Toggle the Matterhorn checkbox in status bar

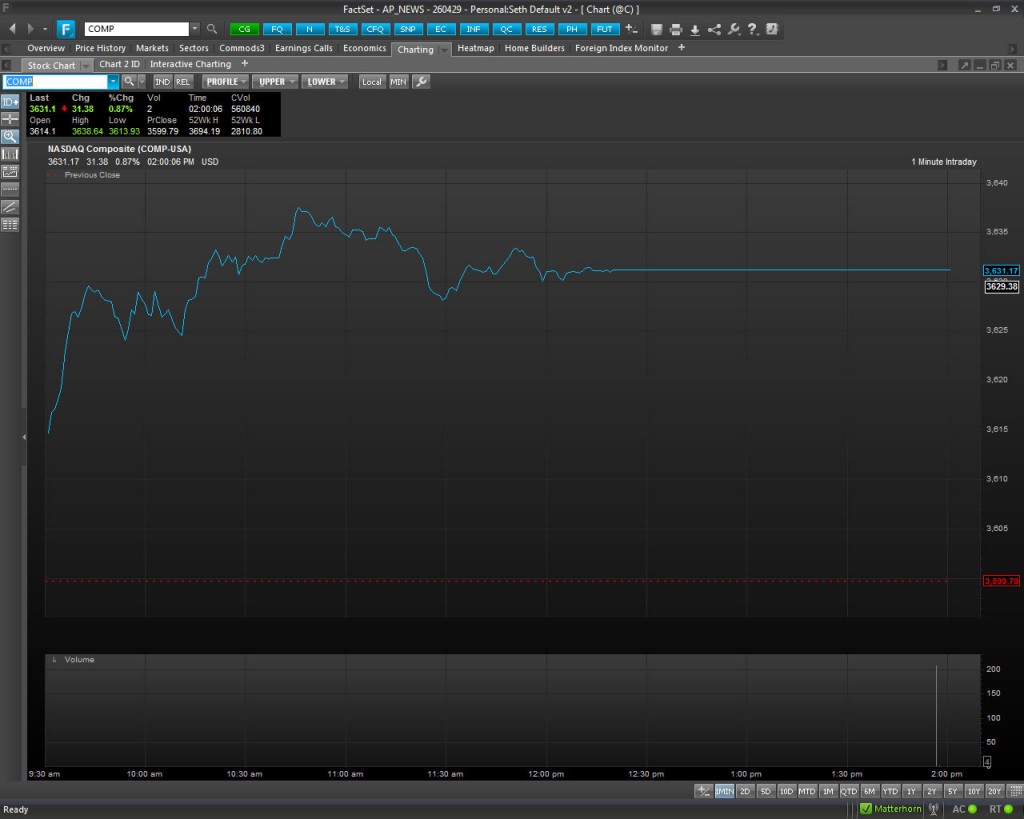pos(866,808)
